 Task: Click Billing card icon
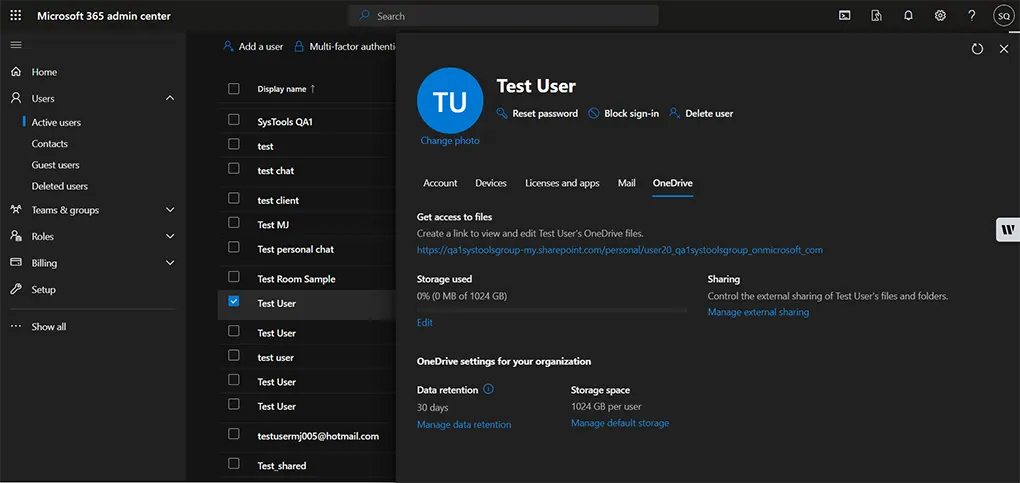point(16,263)
